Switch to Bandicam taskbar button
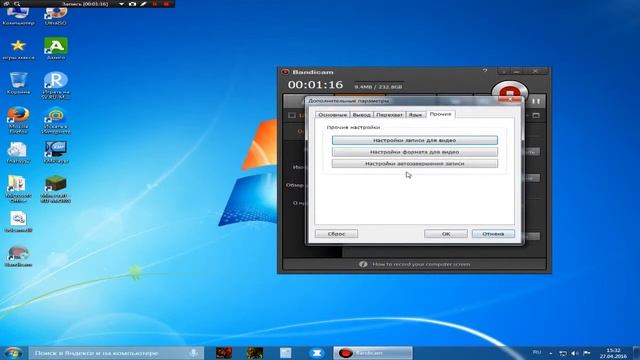This screenshot has width=640, height=360. coord(373,353)
